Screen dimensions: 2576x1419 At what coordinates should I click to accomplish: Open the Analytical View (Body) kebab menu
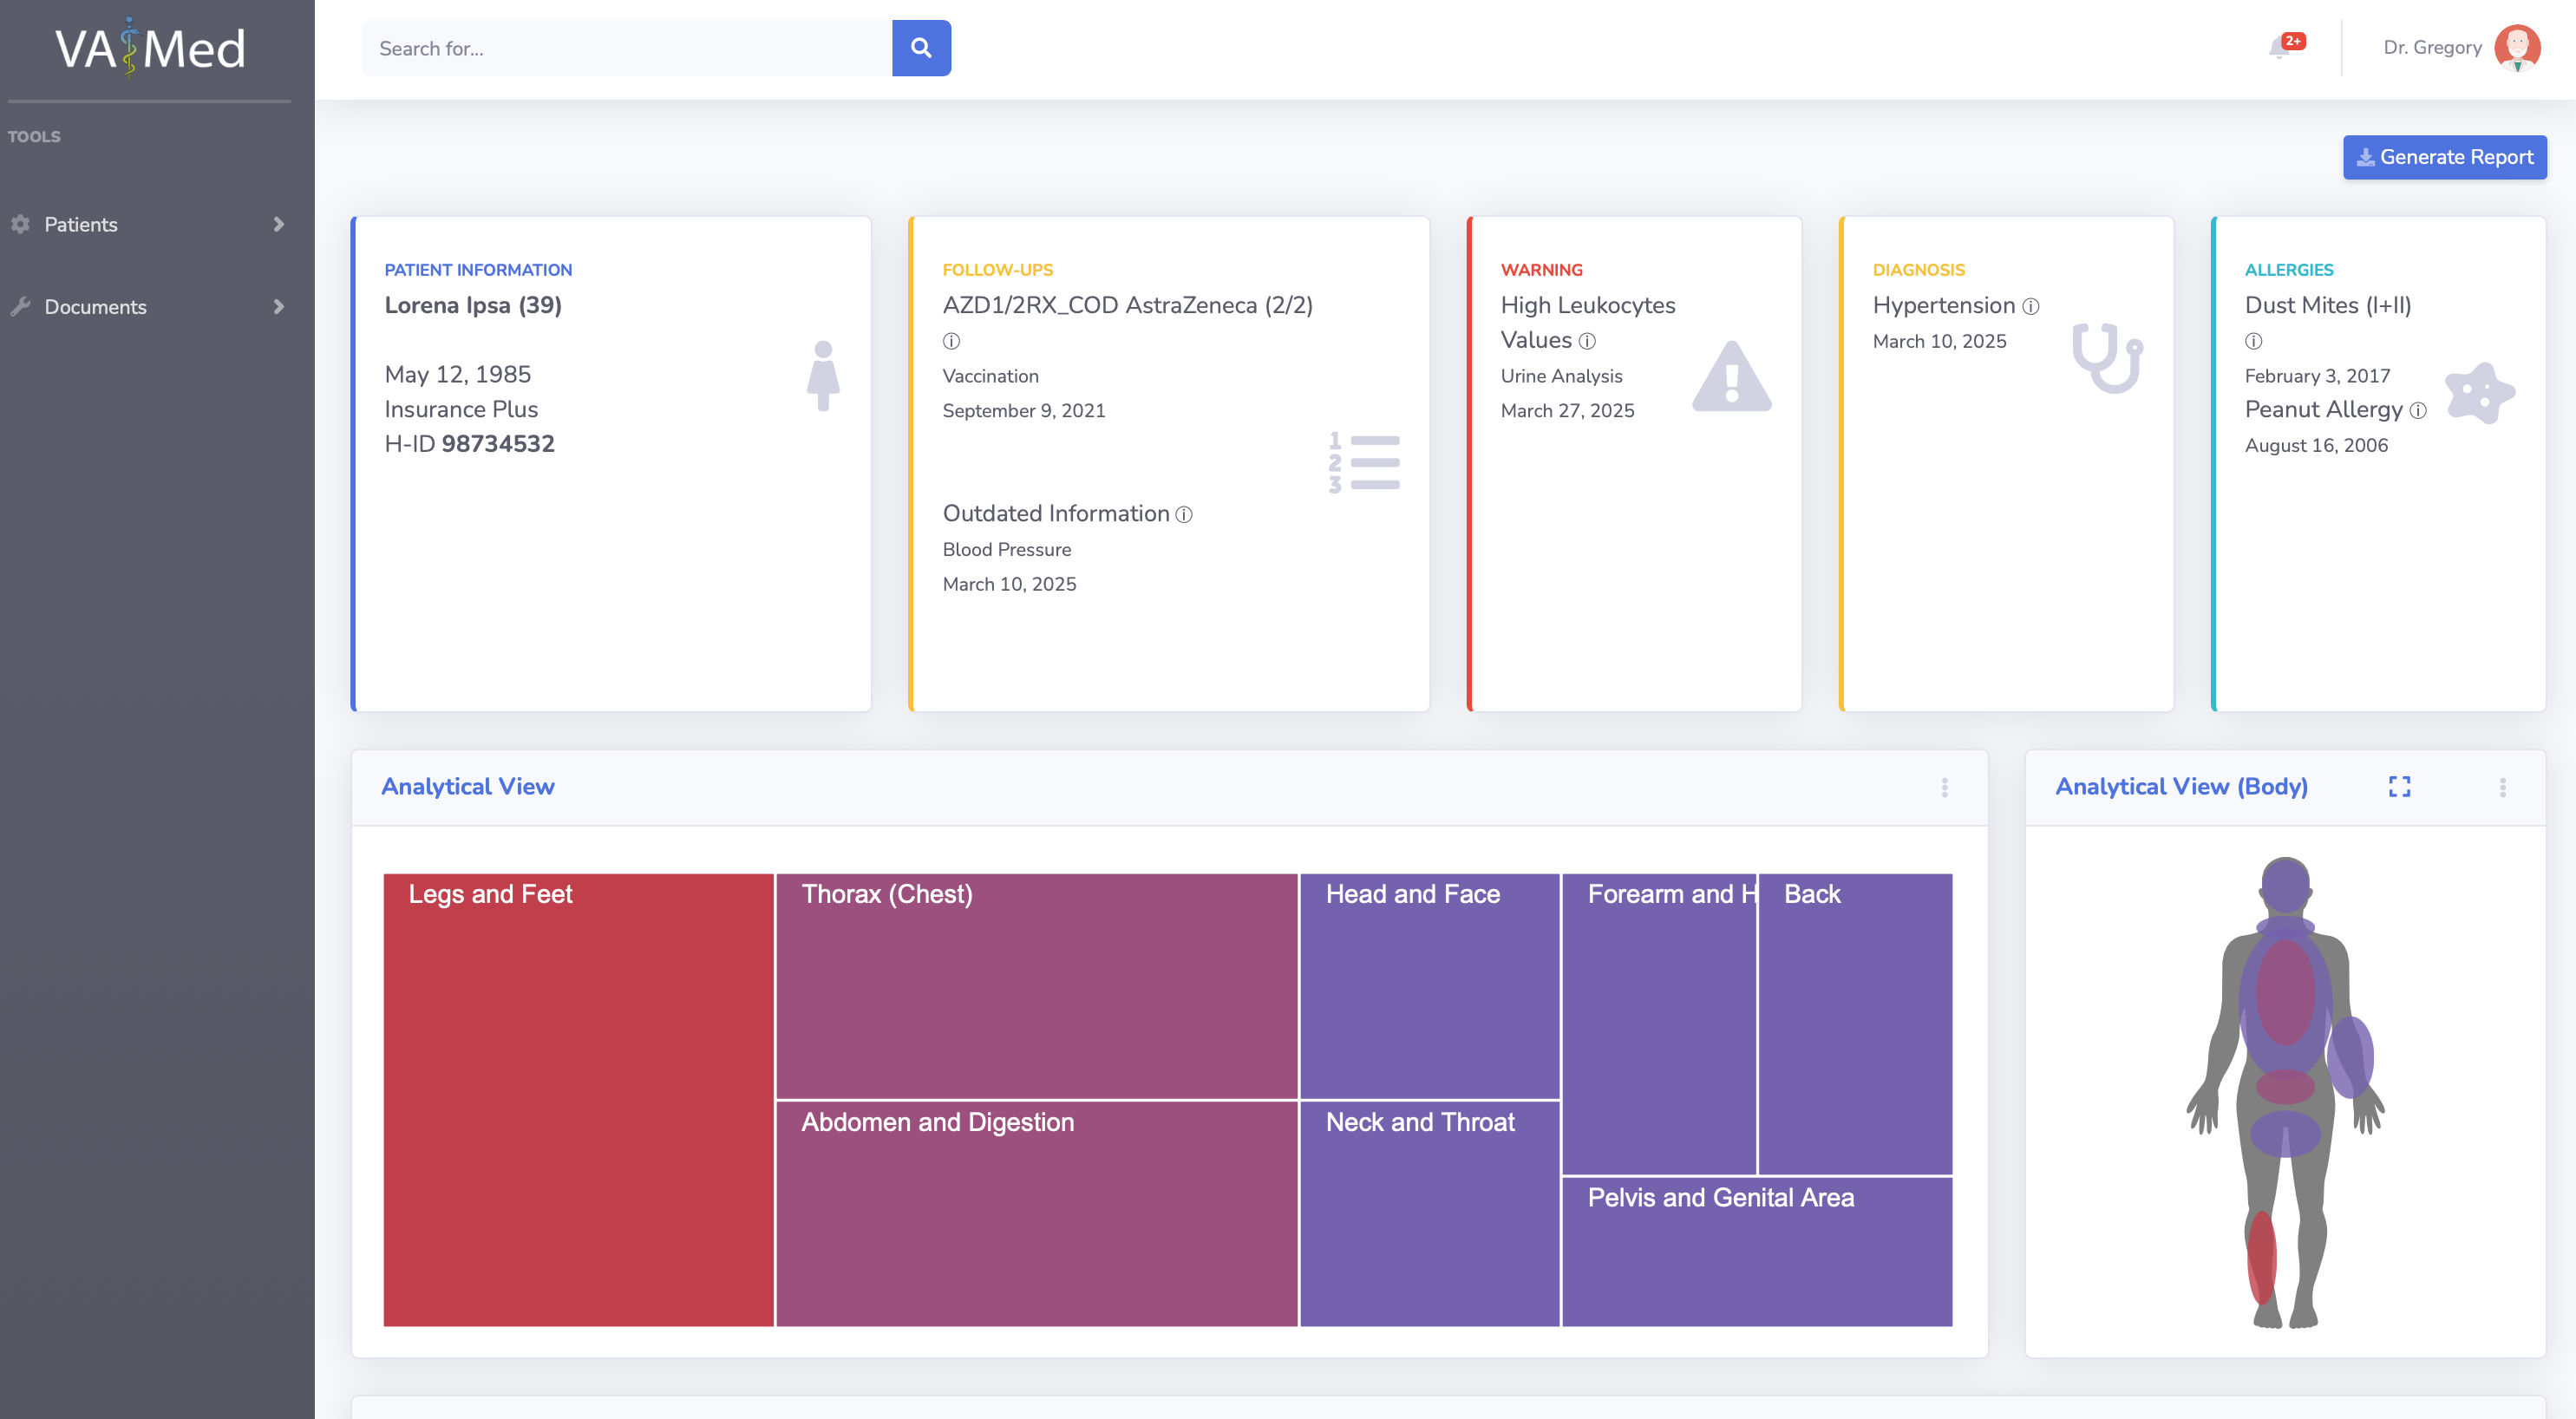point(2503,787)
